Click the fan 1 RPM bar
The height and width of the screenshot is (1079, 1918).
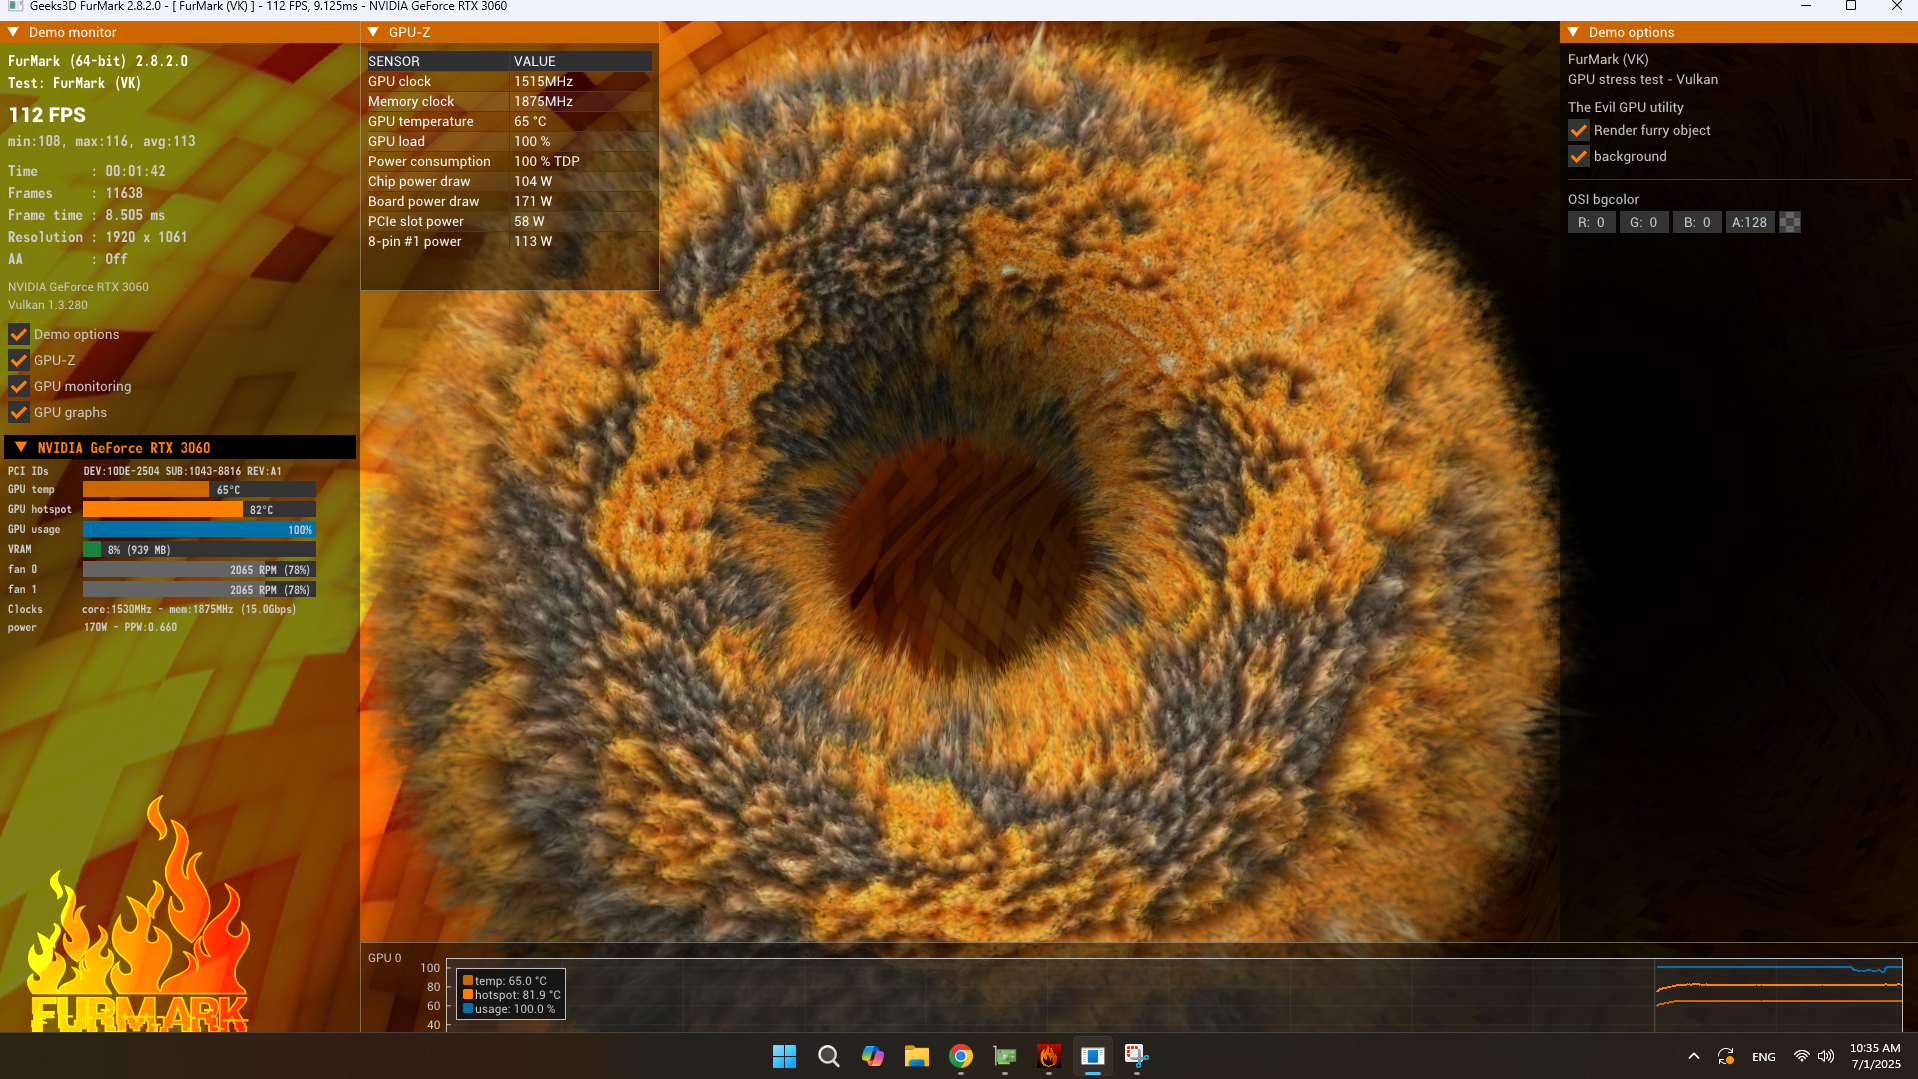tap(199, 589)
